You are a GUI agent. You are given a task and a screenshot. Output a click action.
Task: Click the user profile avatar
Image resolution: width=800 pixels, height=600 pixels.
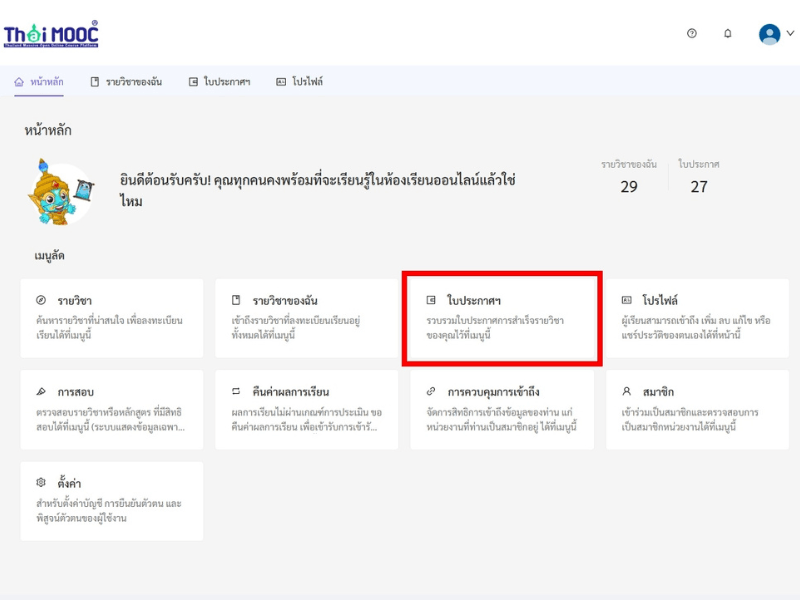click(769, 34)
